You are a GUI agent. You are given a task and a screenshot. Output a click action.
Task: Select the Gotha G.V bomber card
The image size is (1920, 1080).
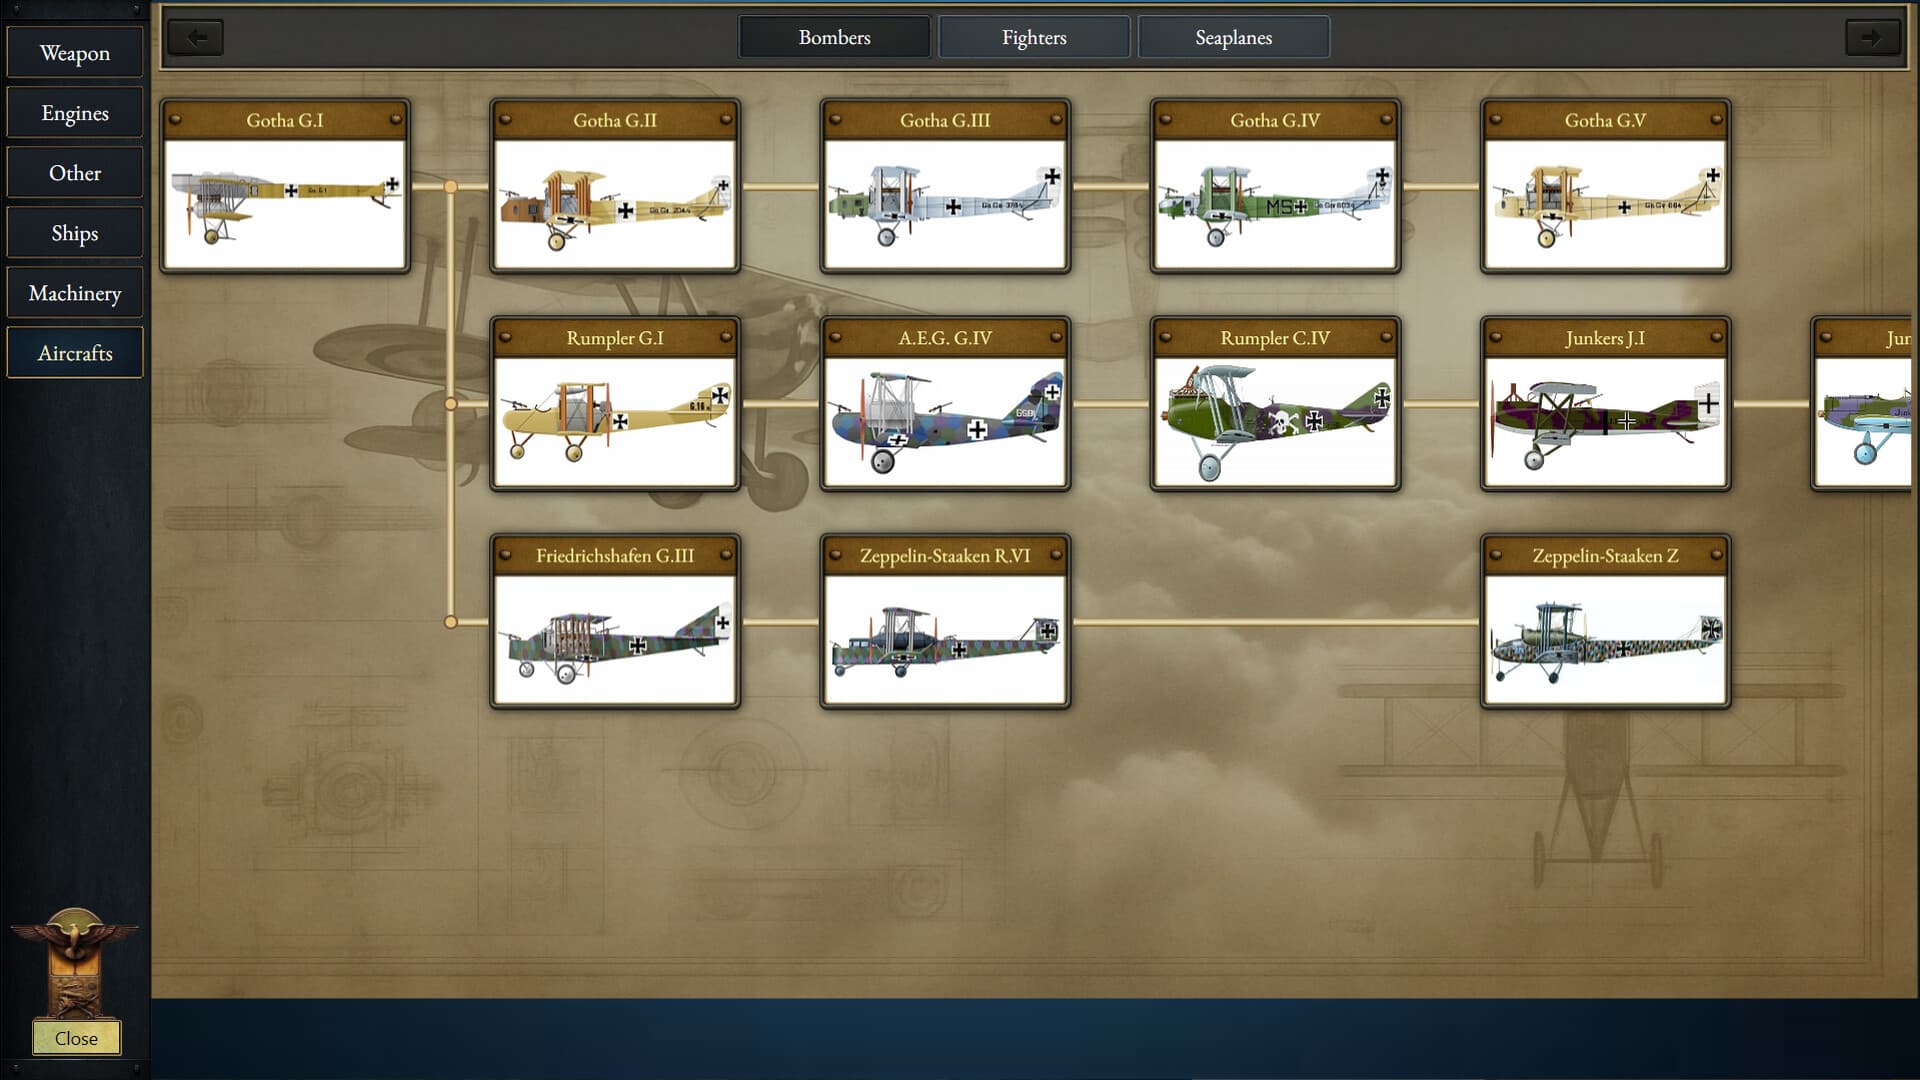pos(1604,185)
